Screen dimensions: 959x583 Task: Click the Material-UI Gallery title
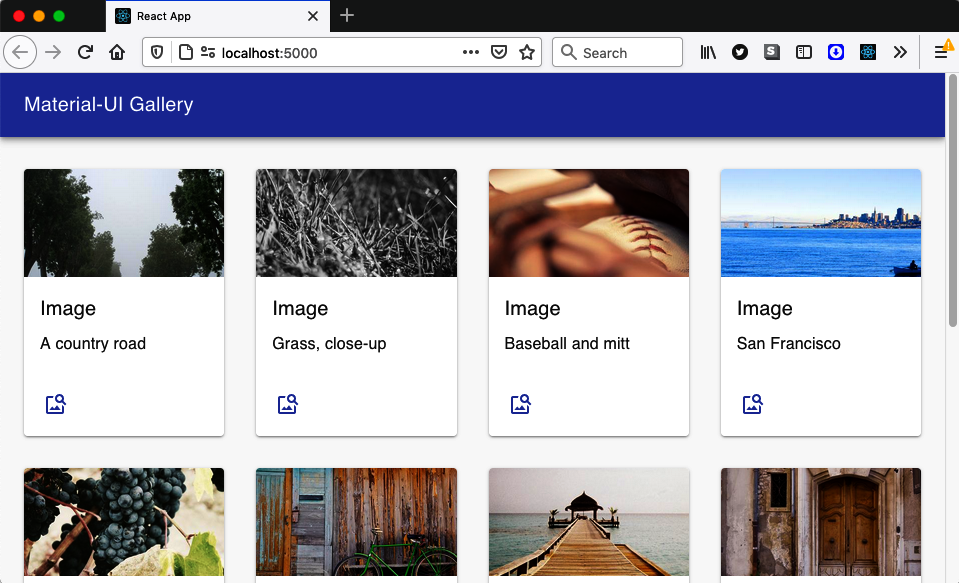point(109,105)
